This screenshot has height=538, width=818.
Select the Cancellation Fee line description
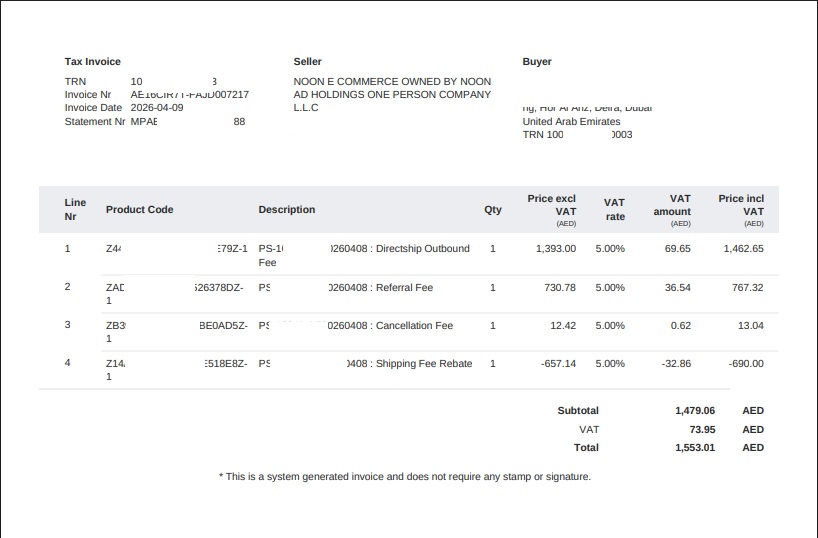(x=355, y=326)
